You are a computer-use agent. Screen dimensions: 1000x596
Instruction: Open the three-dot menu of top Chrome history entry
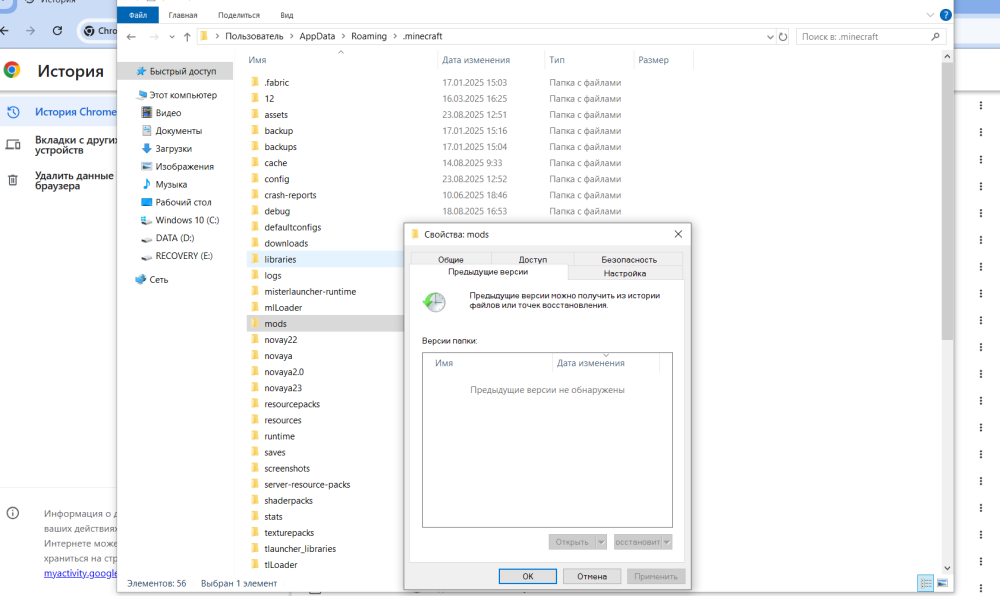coord(981,105)
